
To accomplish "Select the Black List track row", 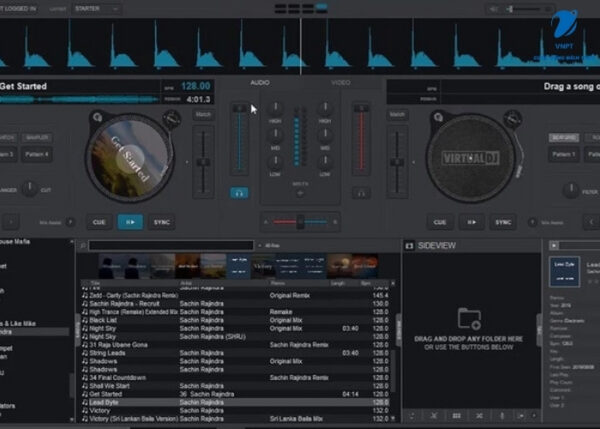I will (x=235, y=320).
